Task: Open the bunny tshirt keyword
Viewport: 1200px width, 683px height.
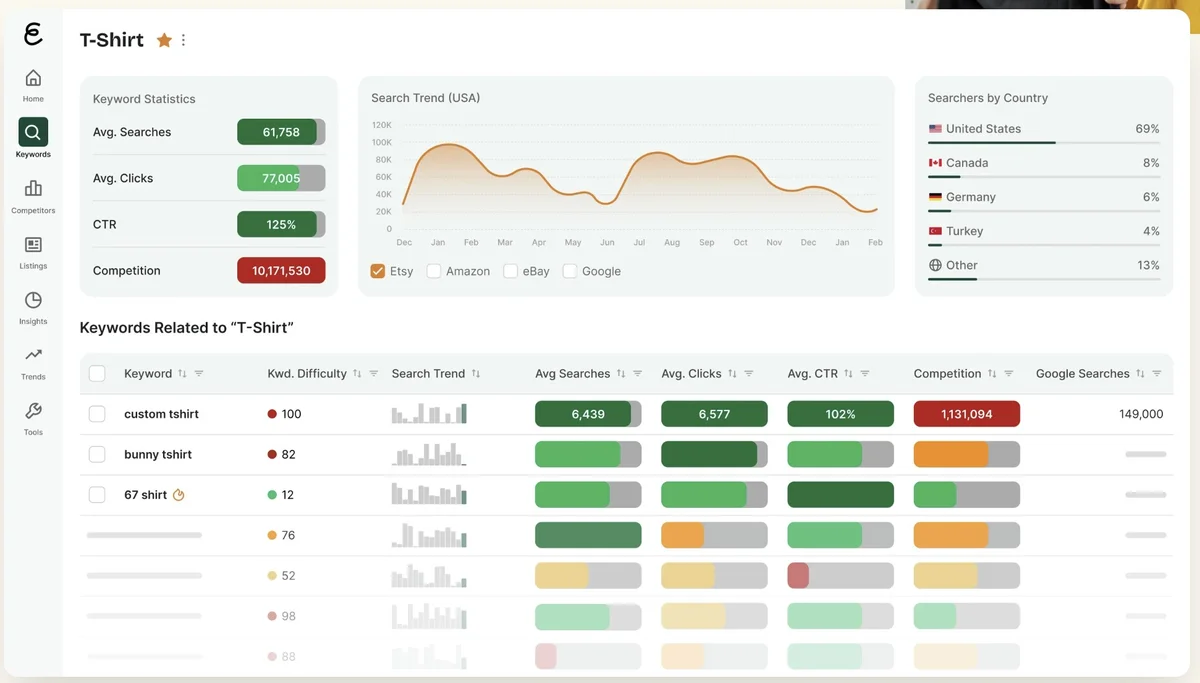Action: pyautogui.click(x=158, y=454)
